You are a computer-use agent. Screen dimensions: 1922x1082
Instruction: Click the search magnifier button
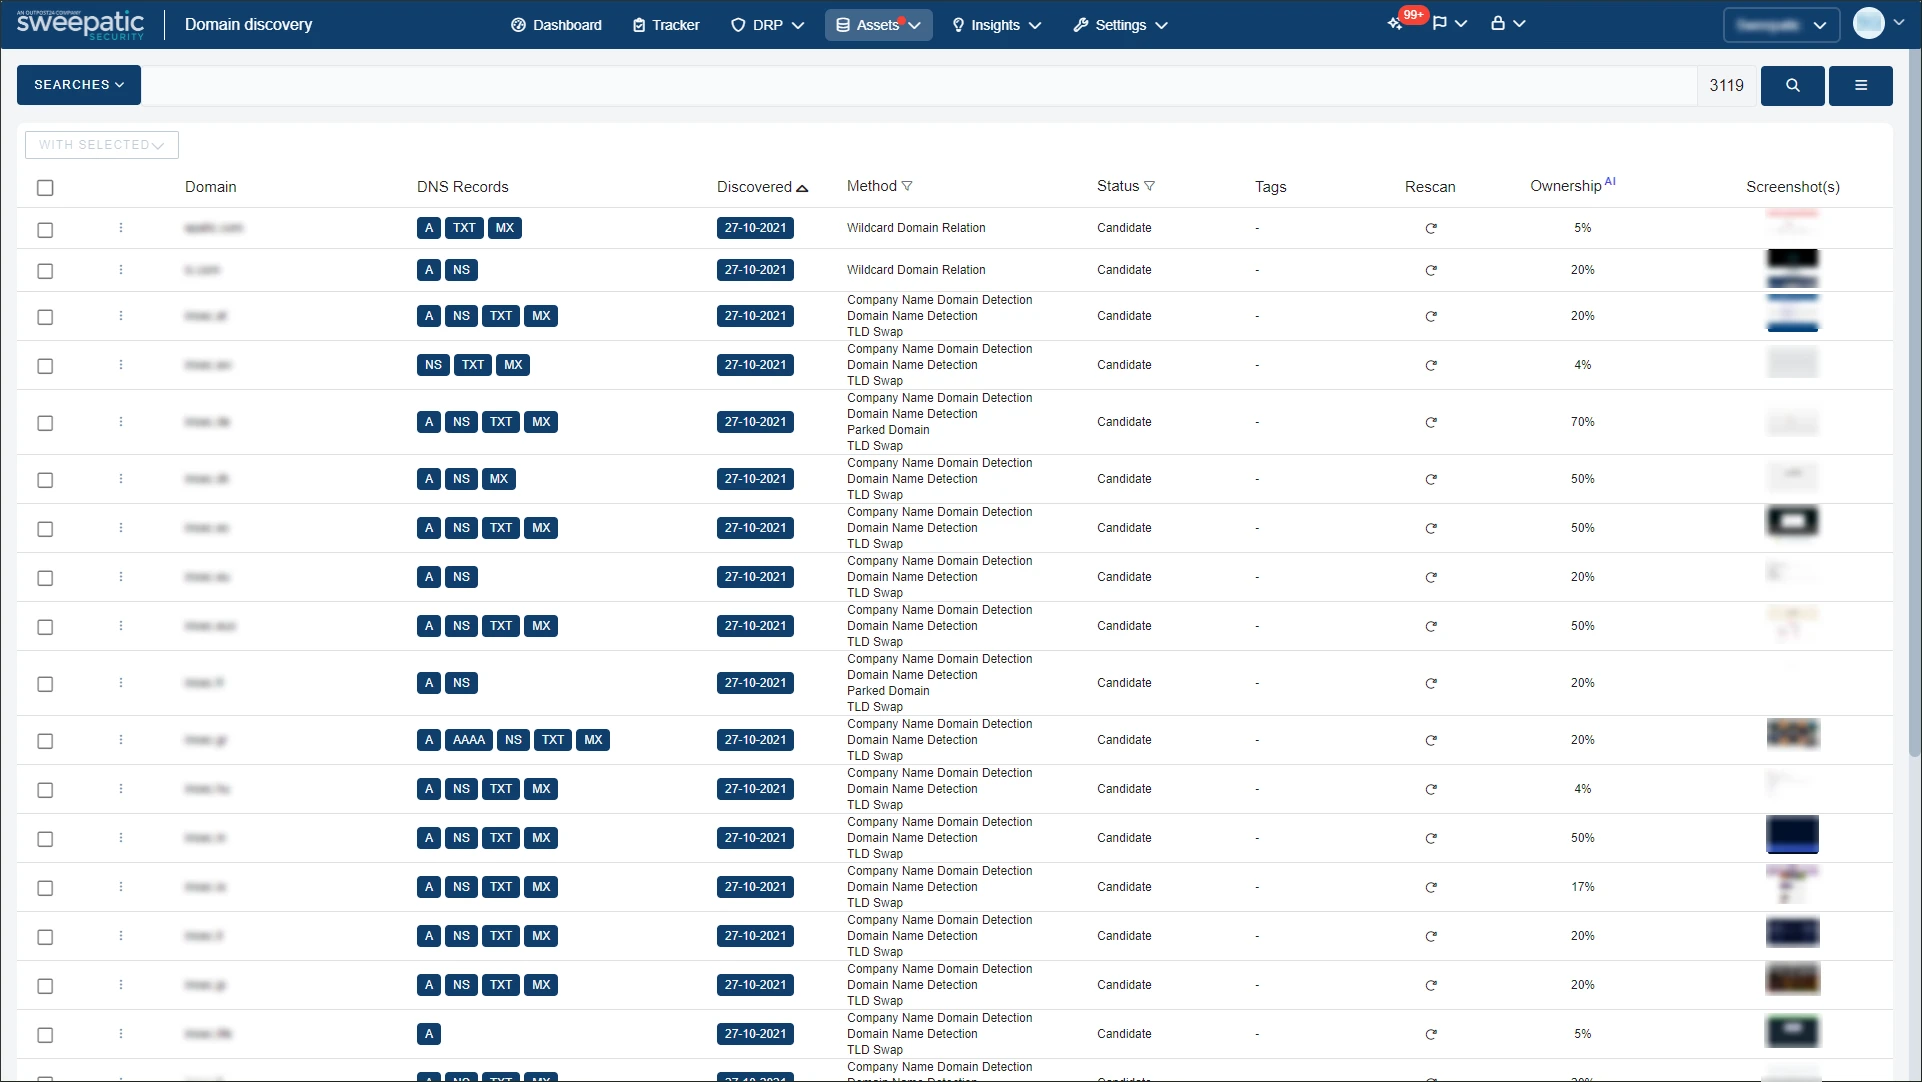[1793, 85]
